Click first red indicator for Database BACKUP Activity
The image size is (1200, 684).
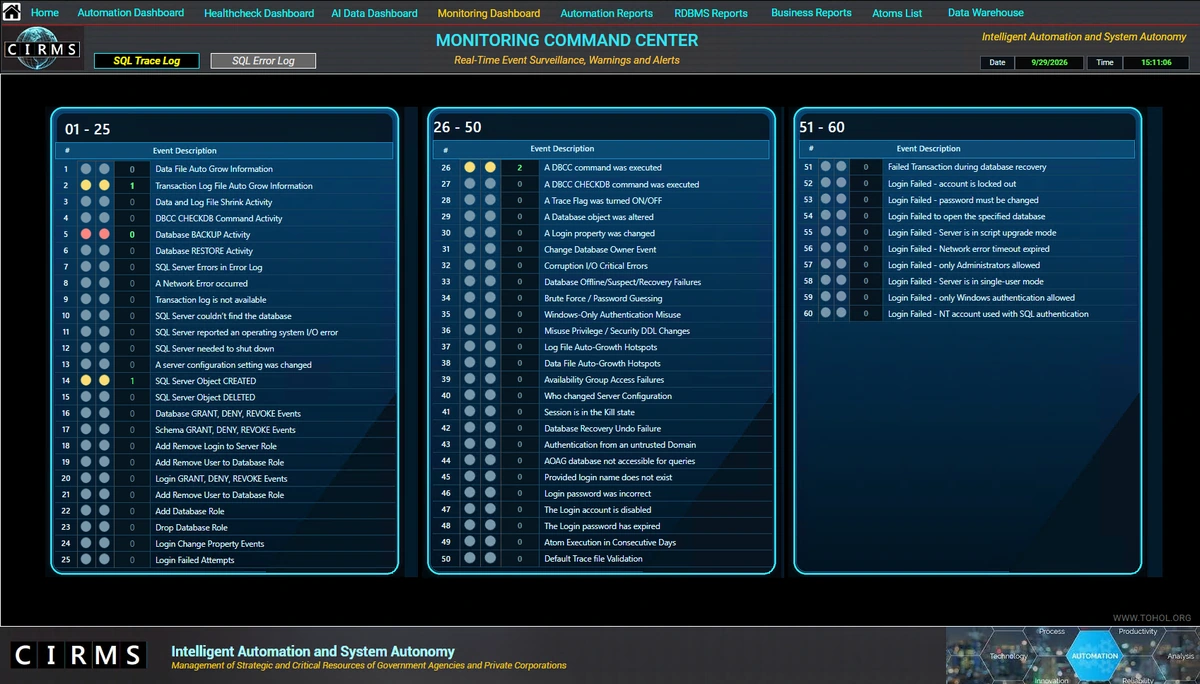tap(86, 235)
